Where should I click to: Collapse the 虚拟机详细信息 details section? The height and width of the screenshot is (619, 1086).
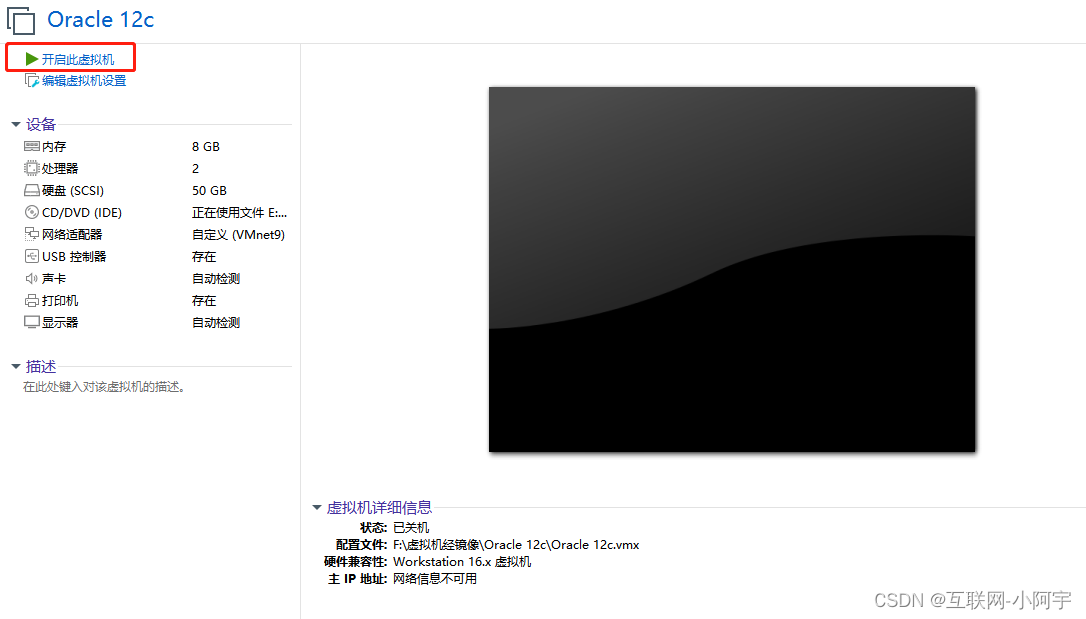coord(317,508)
